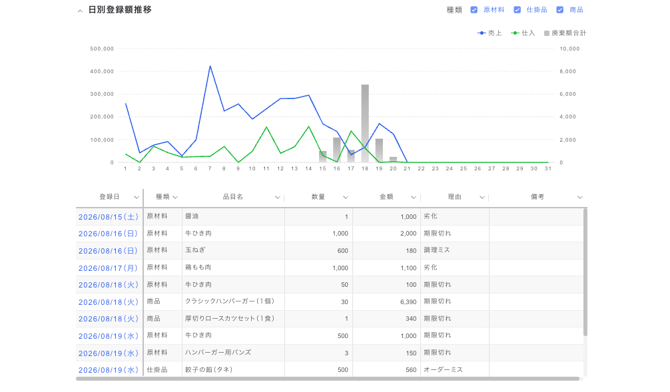Open the 2026/08/17(月) date link

click(x=108, y=268)
